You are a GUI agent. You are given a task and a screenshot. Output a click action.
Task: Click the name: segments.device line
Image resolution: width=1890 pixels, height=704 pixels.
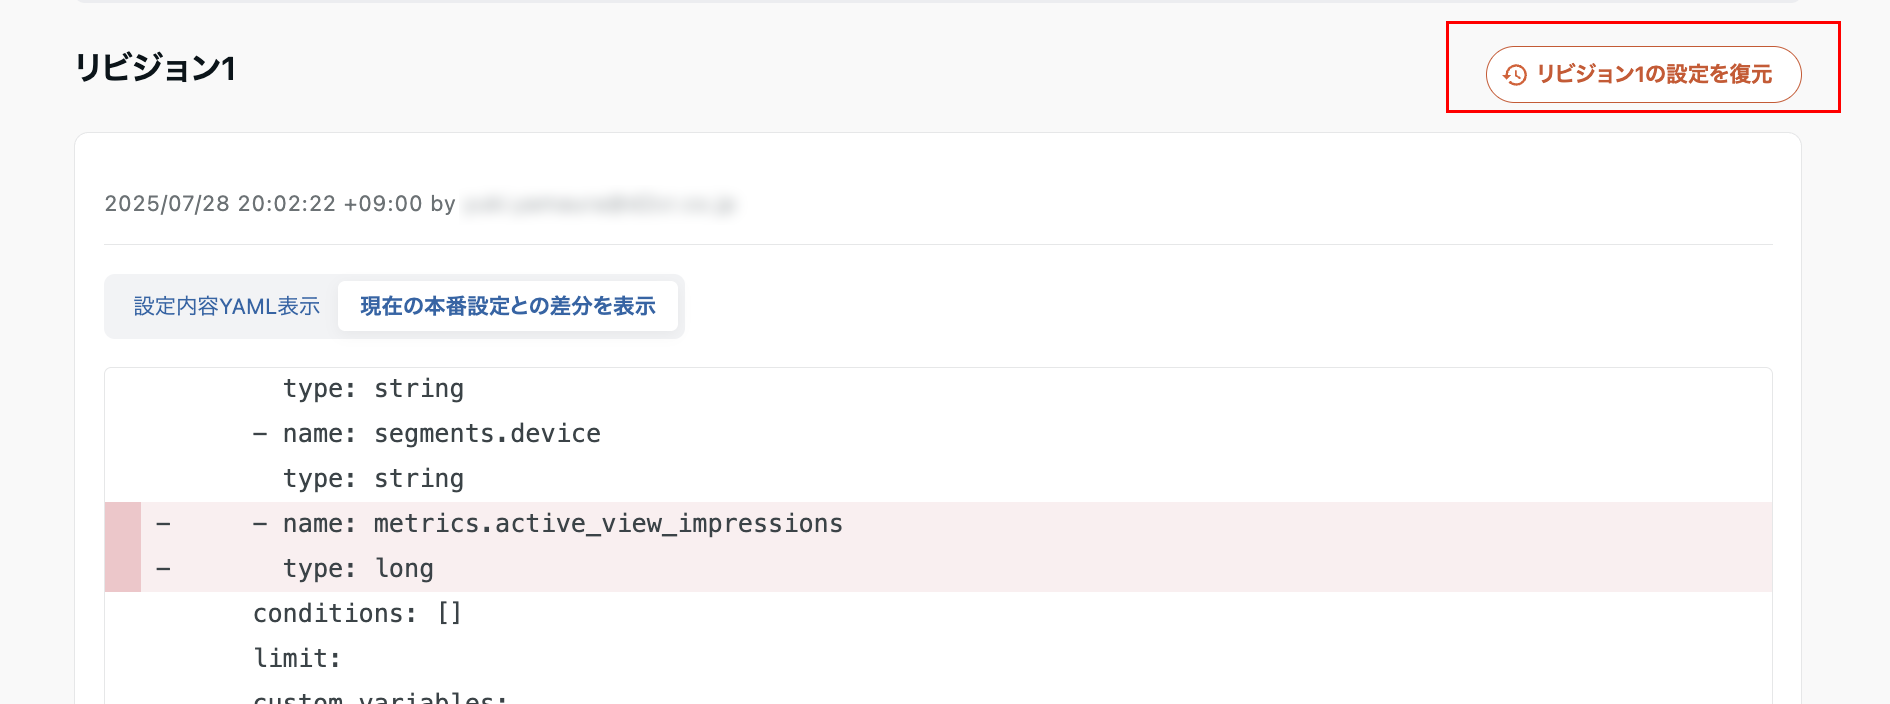[x=442, y=434]
